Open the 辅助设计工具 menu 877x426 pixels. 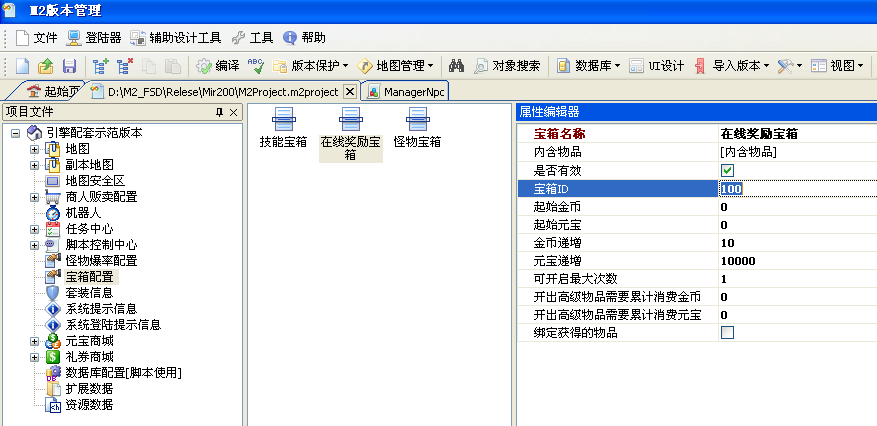pos(176,38)
